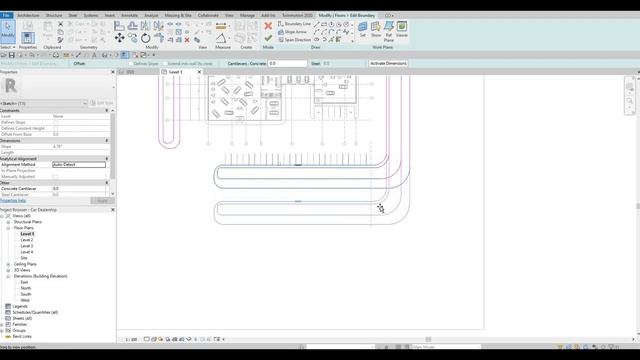Collapse the Dimensions section
Screen dimensions: 640x360
coord(107,140)
